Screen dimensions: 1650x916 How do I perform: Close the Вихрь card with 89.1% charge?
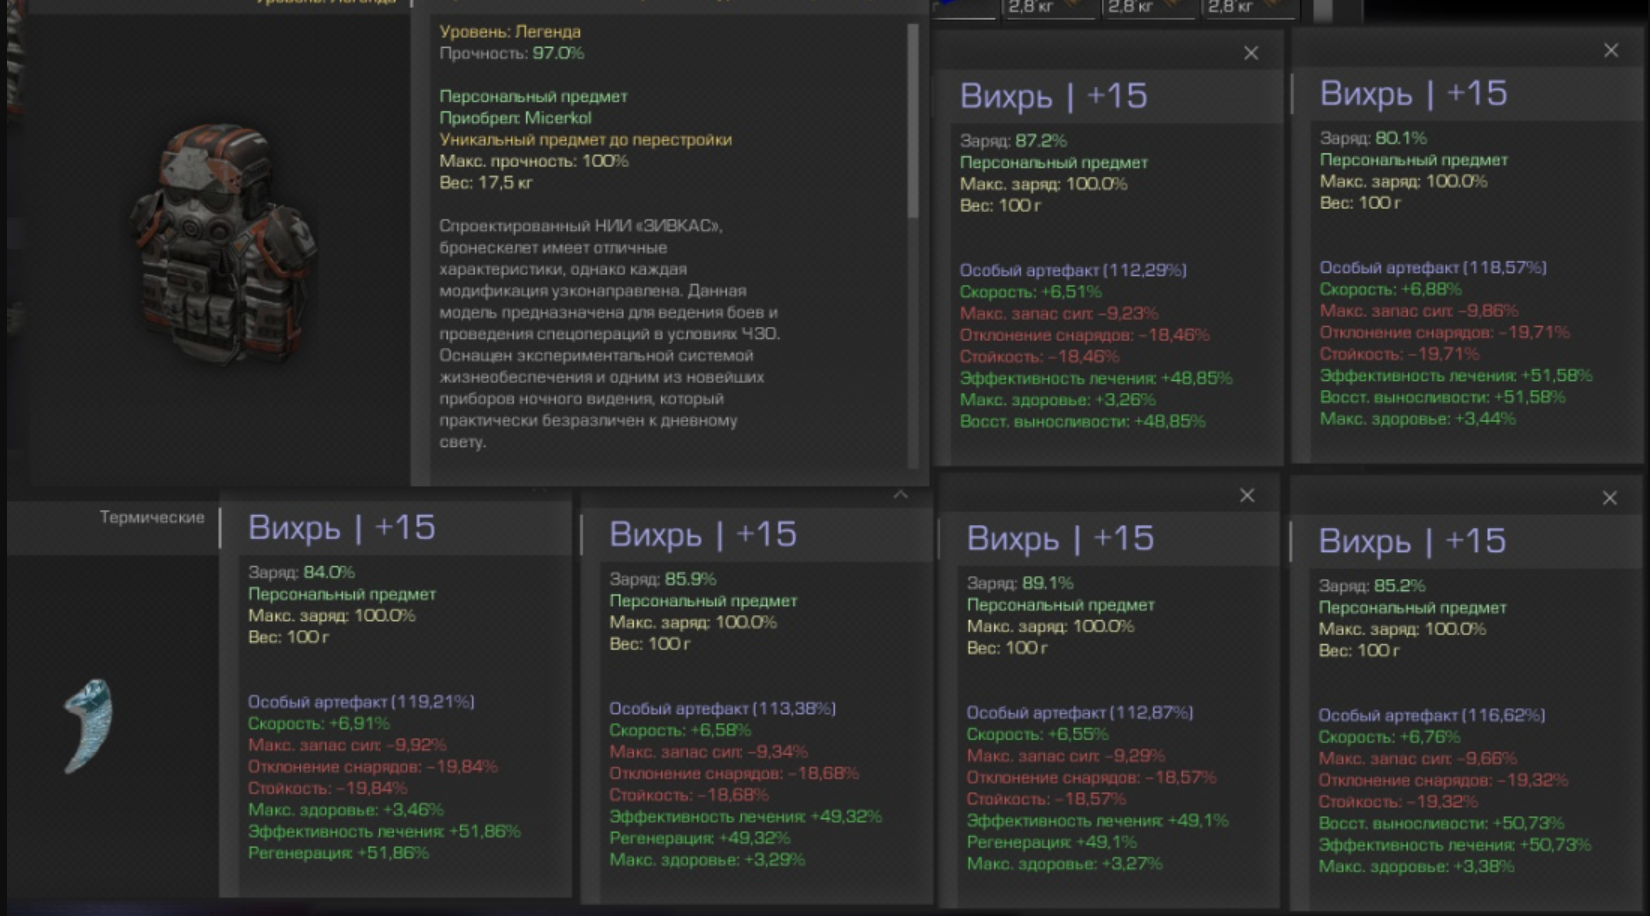1247,495
